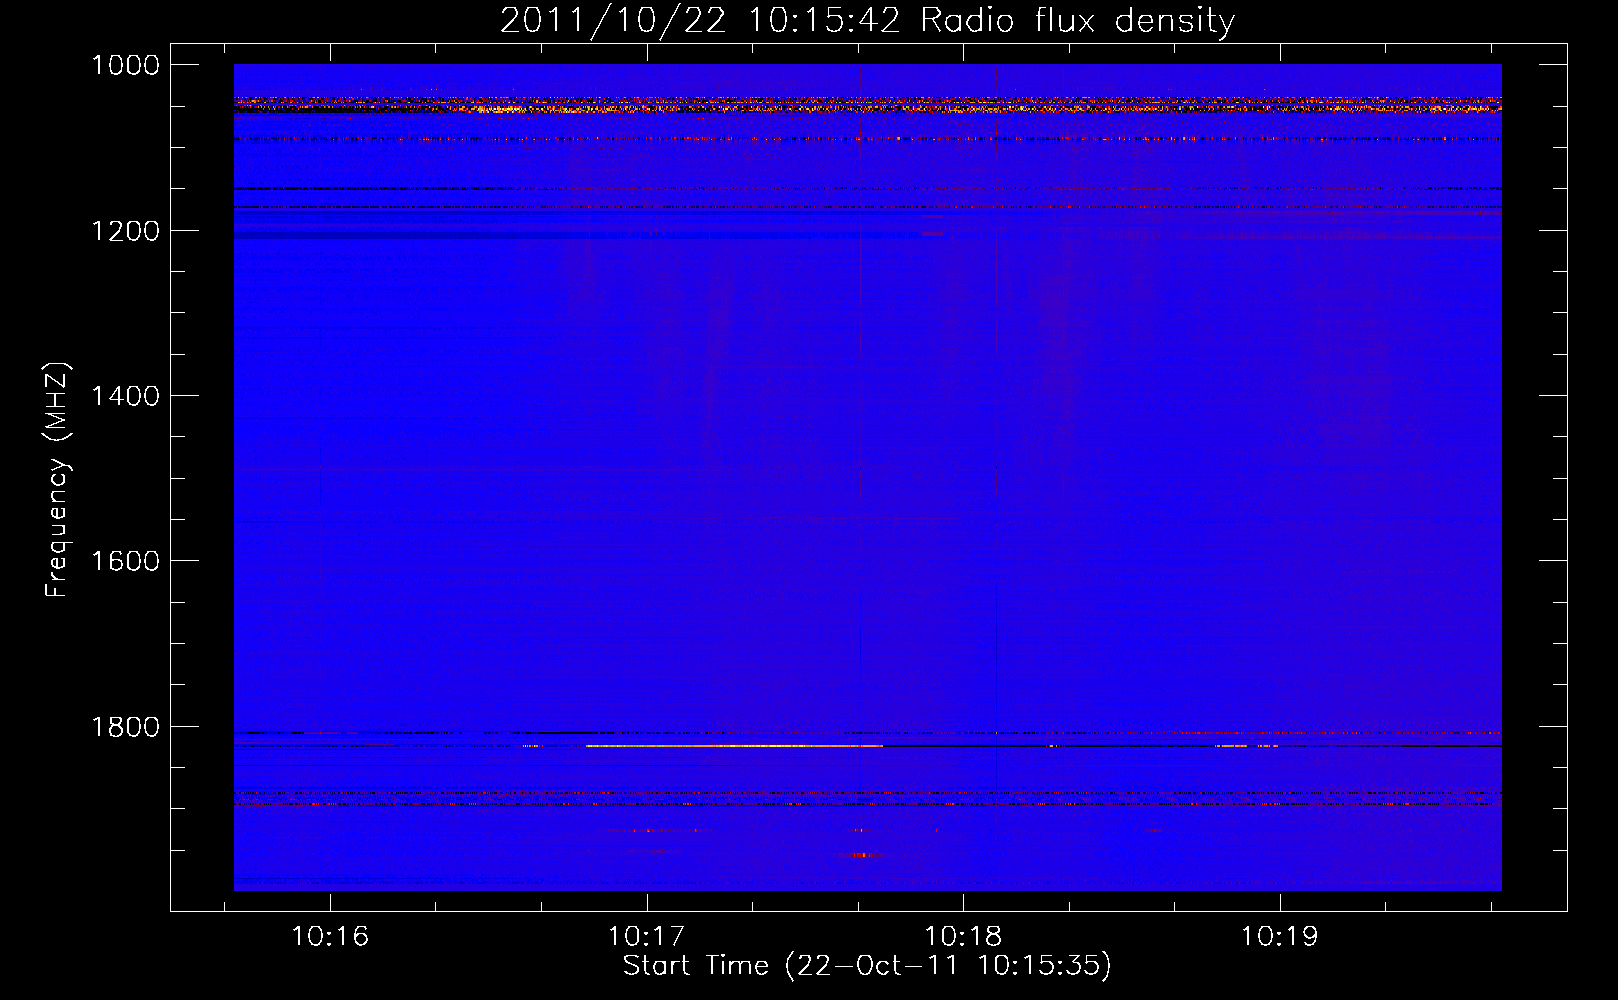The image size is (1618, 1000).
Task: Click the bright yellow emission line near 1820 MHz
Action: 734,746
